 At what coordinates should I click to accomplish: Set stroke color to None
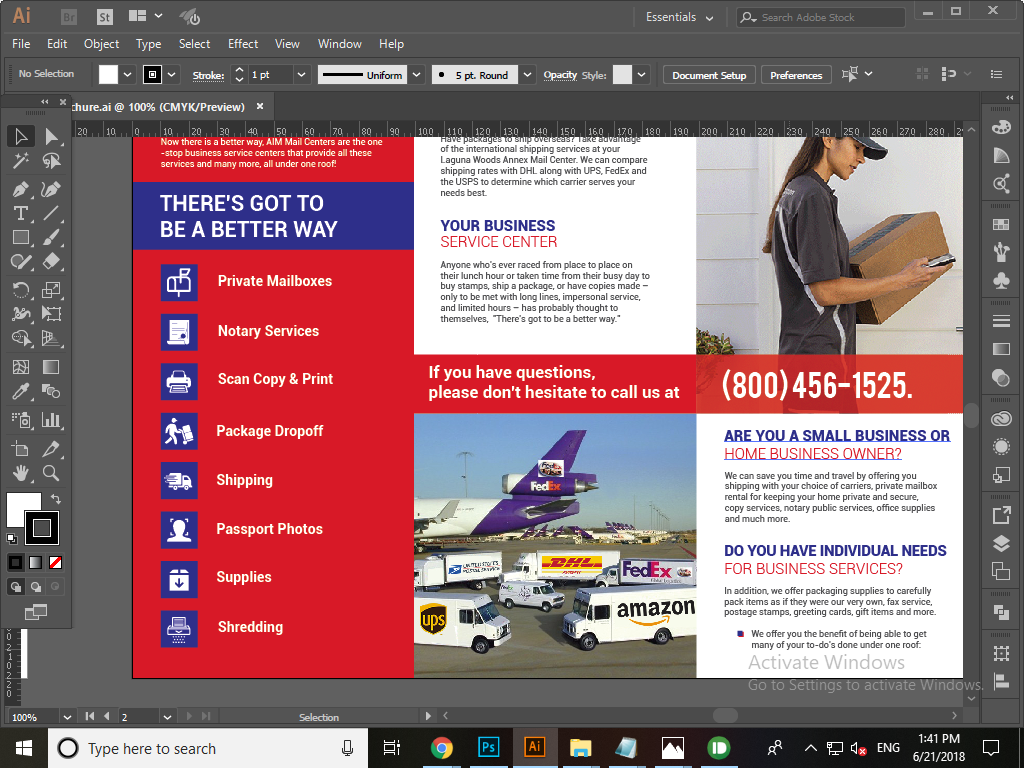click(x=55, y=562)
